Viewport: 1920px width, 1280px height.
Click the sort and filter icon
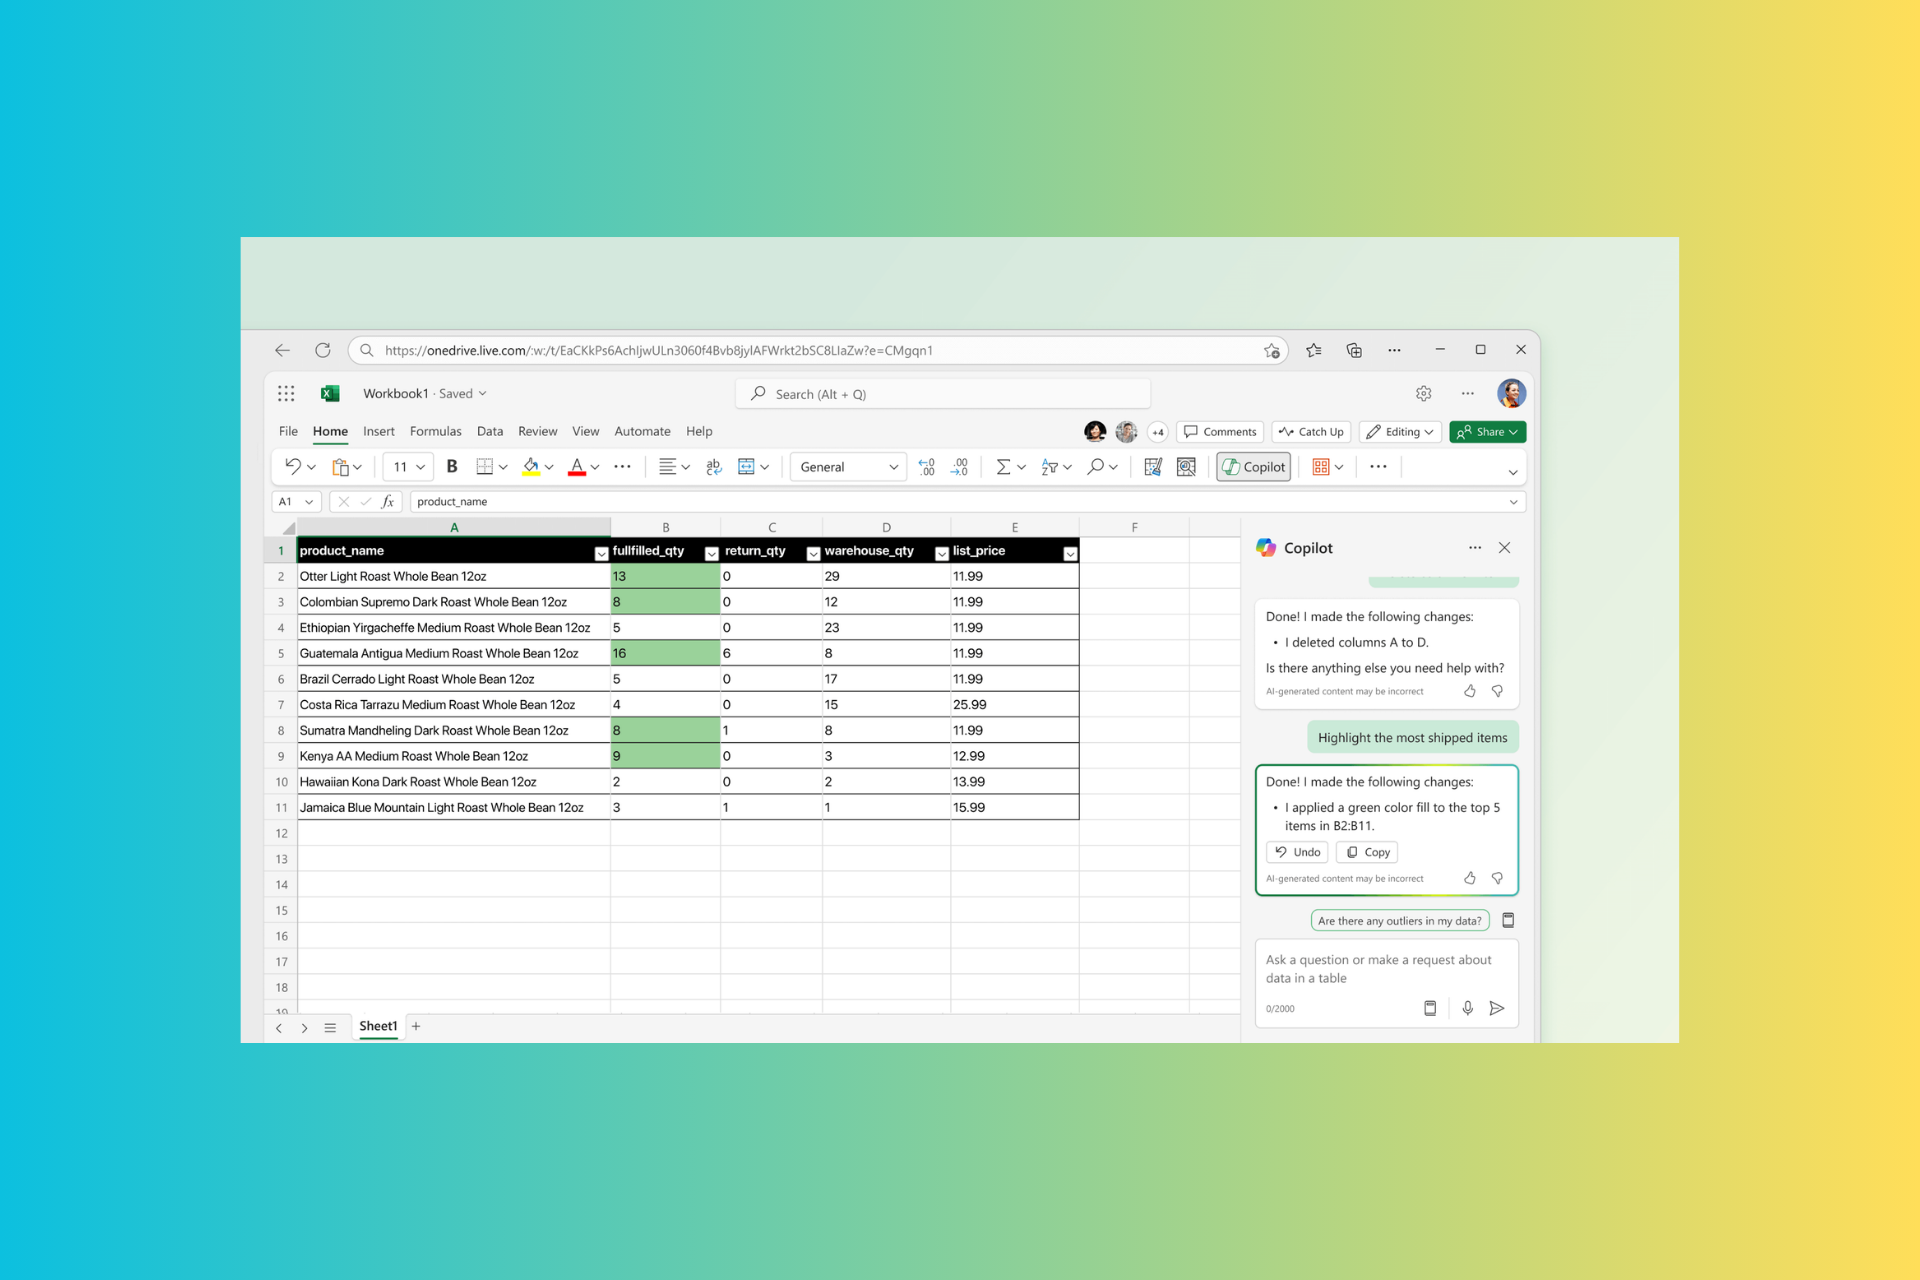[x=1049, y=467]
